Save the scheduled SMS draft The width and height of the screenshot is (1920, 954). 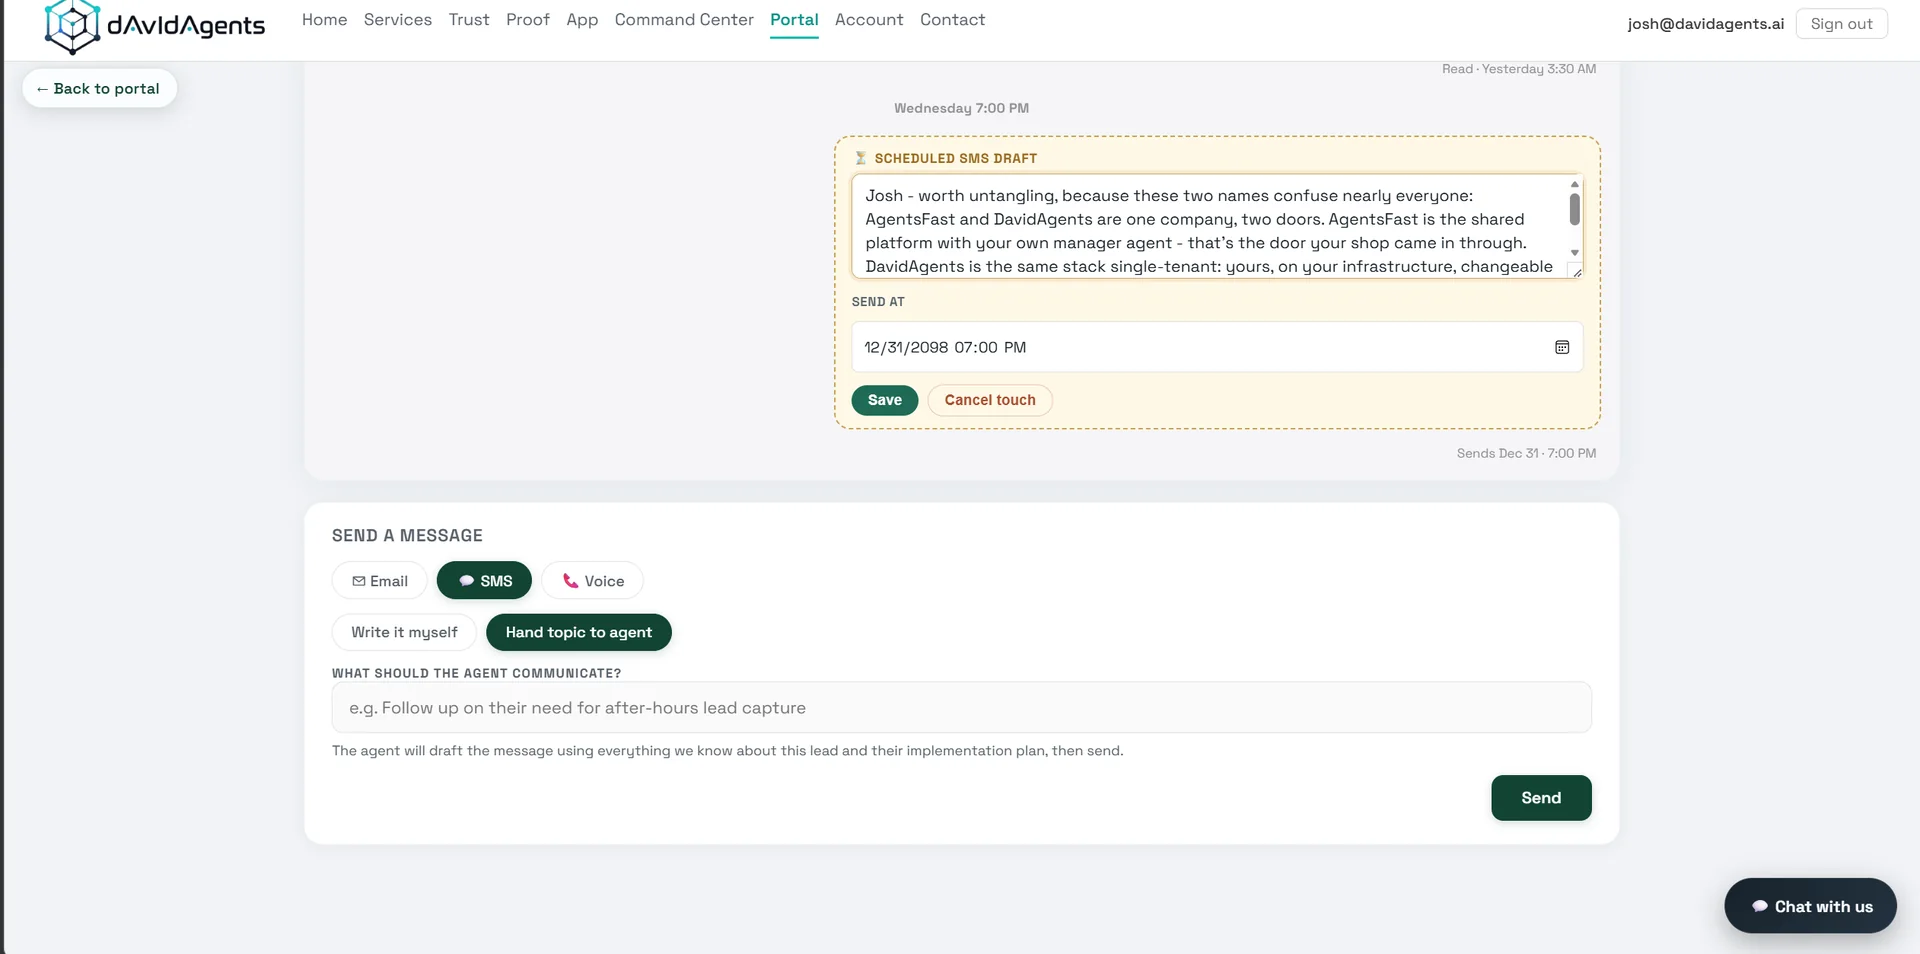(884, 400)
